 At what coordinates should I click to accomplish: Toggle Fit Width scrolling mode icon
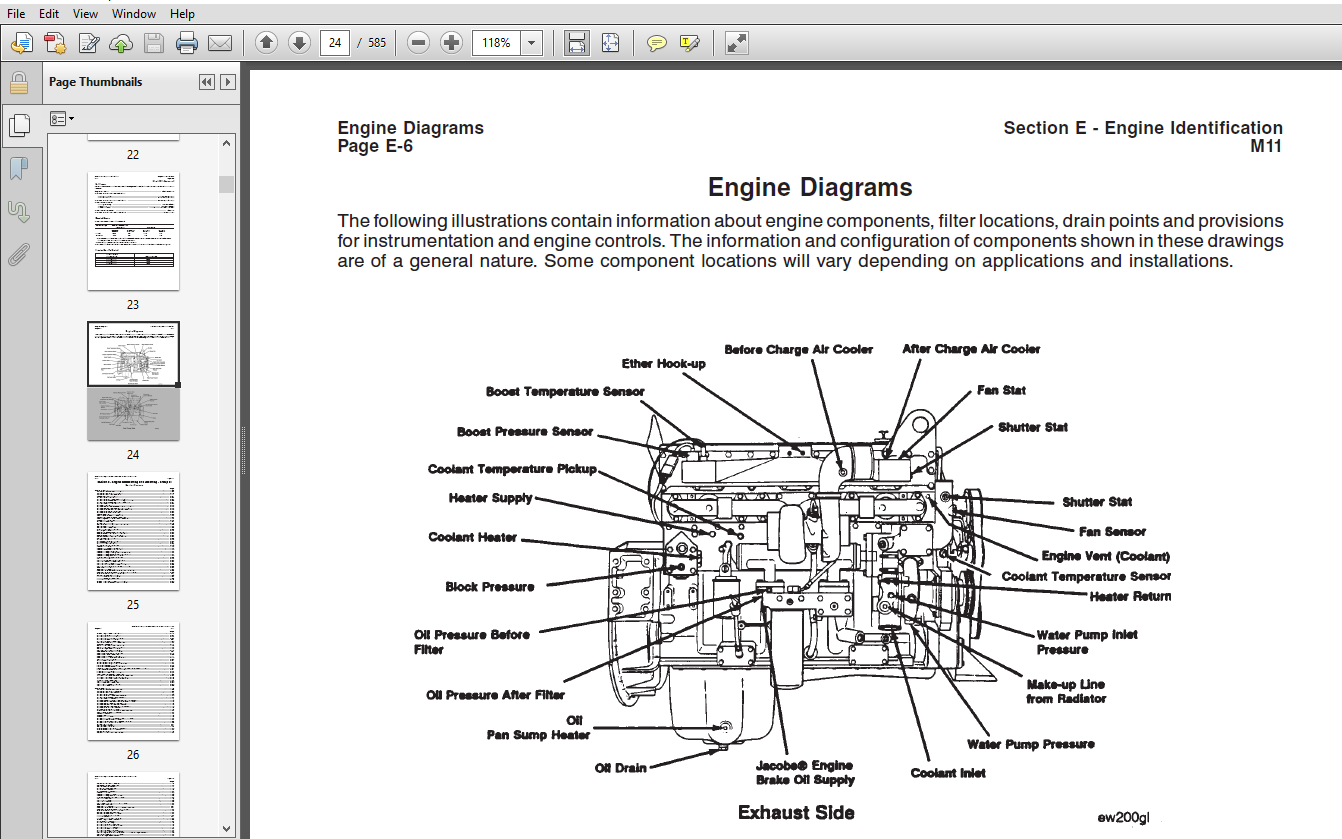click(577, 43)
